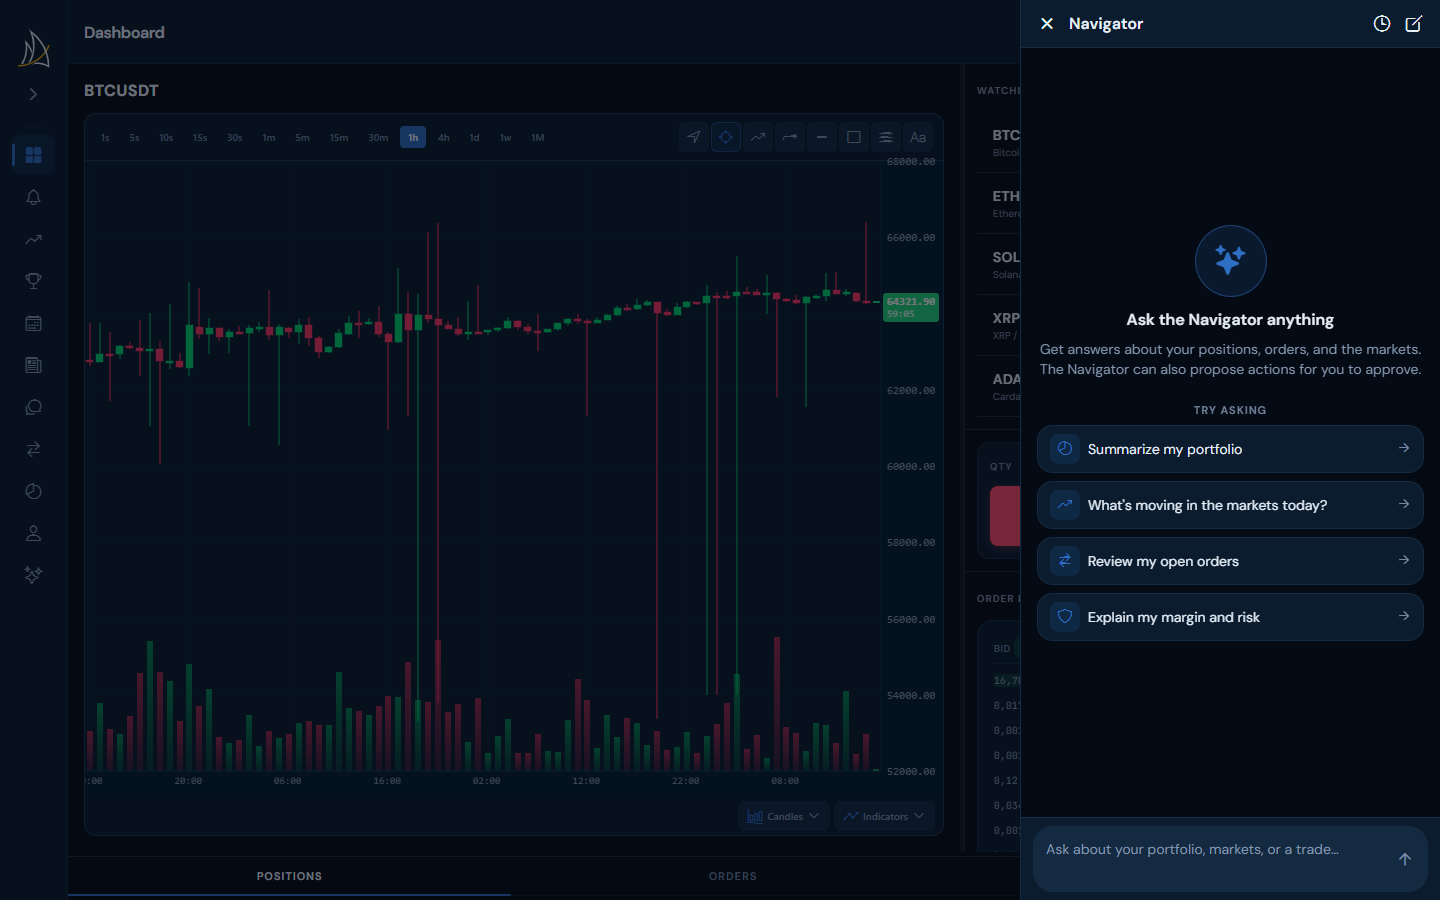Send the Navigator message with arrow button

[x=1405, y=859]
